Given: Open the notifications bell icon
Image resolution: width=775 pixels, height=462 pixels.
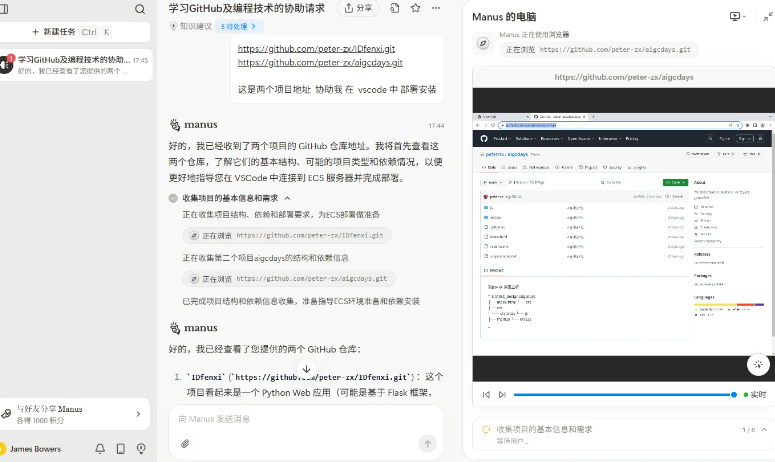Looking at the screenshot, I should [x=100, y=448].
